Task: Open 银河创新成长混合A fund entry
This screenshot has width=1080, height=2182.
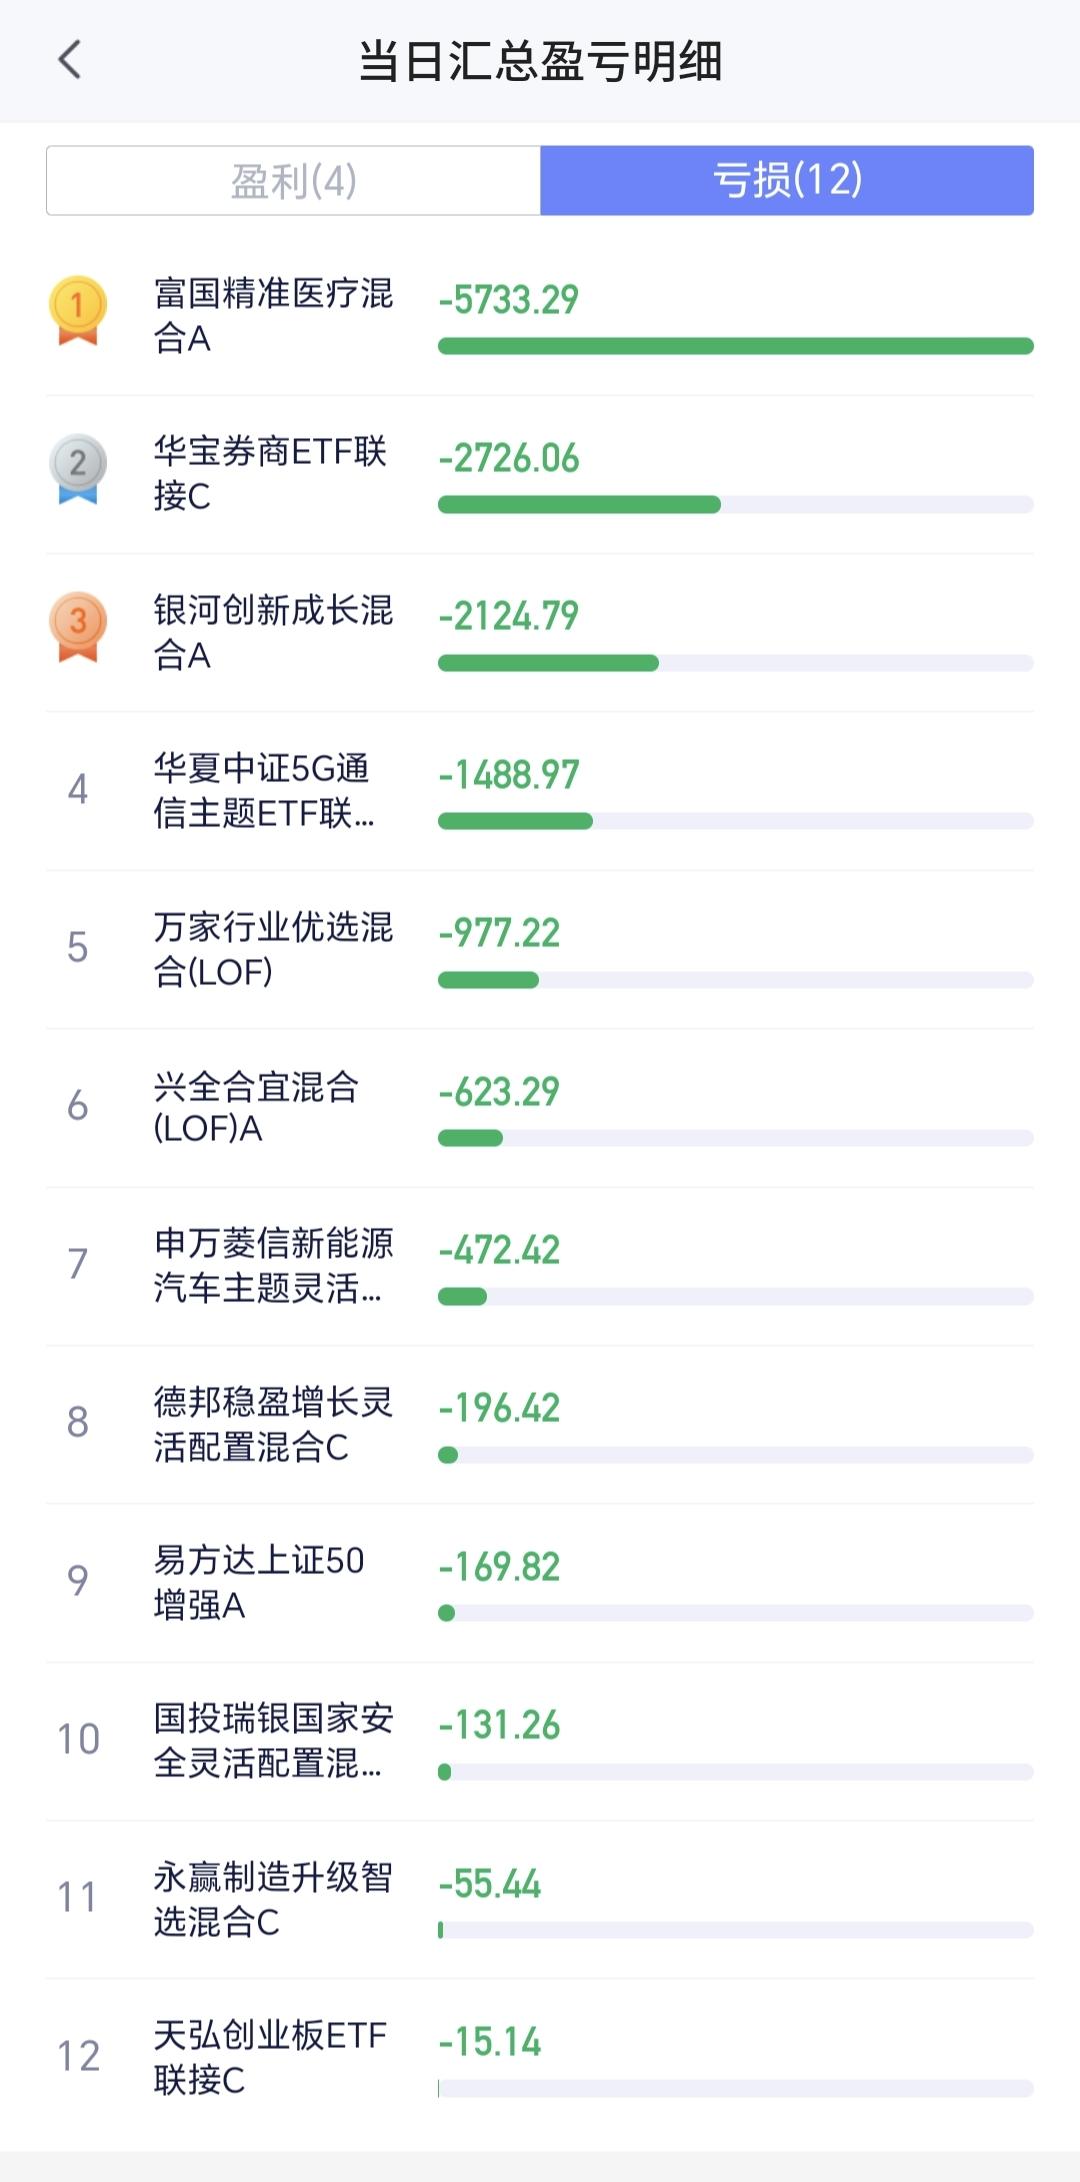Action: coord(540,632)
